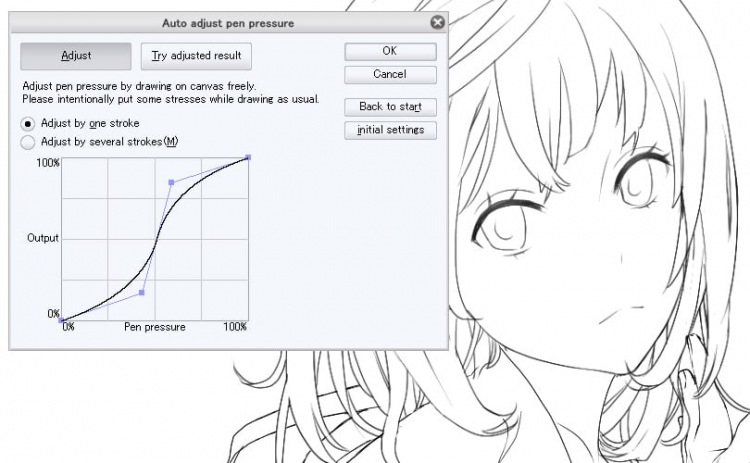Restore initial settings
Viewport: 750px width, 463px height.
tap(390, 130)
